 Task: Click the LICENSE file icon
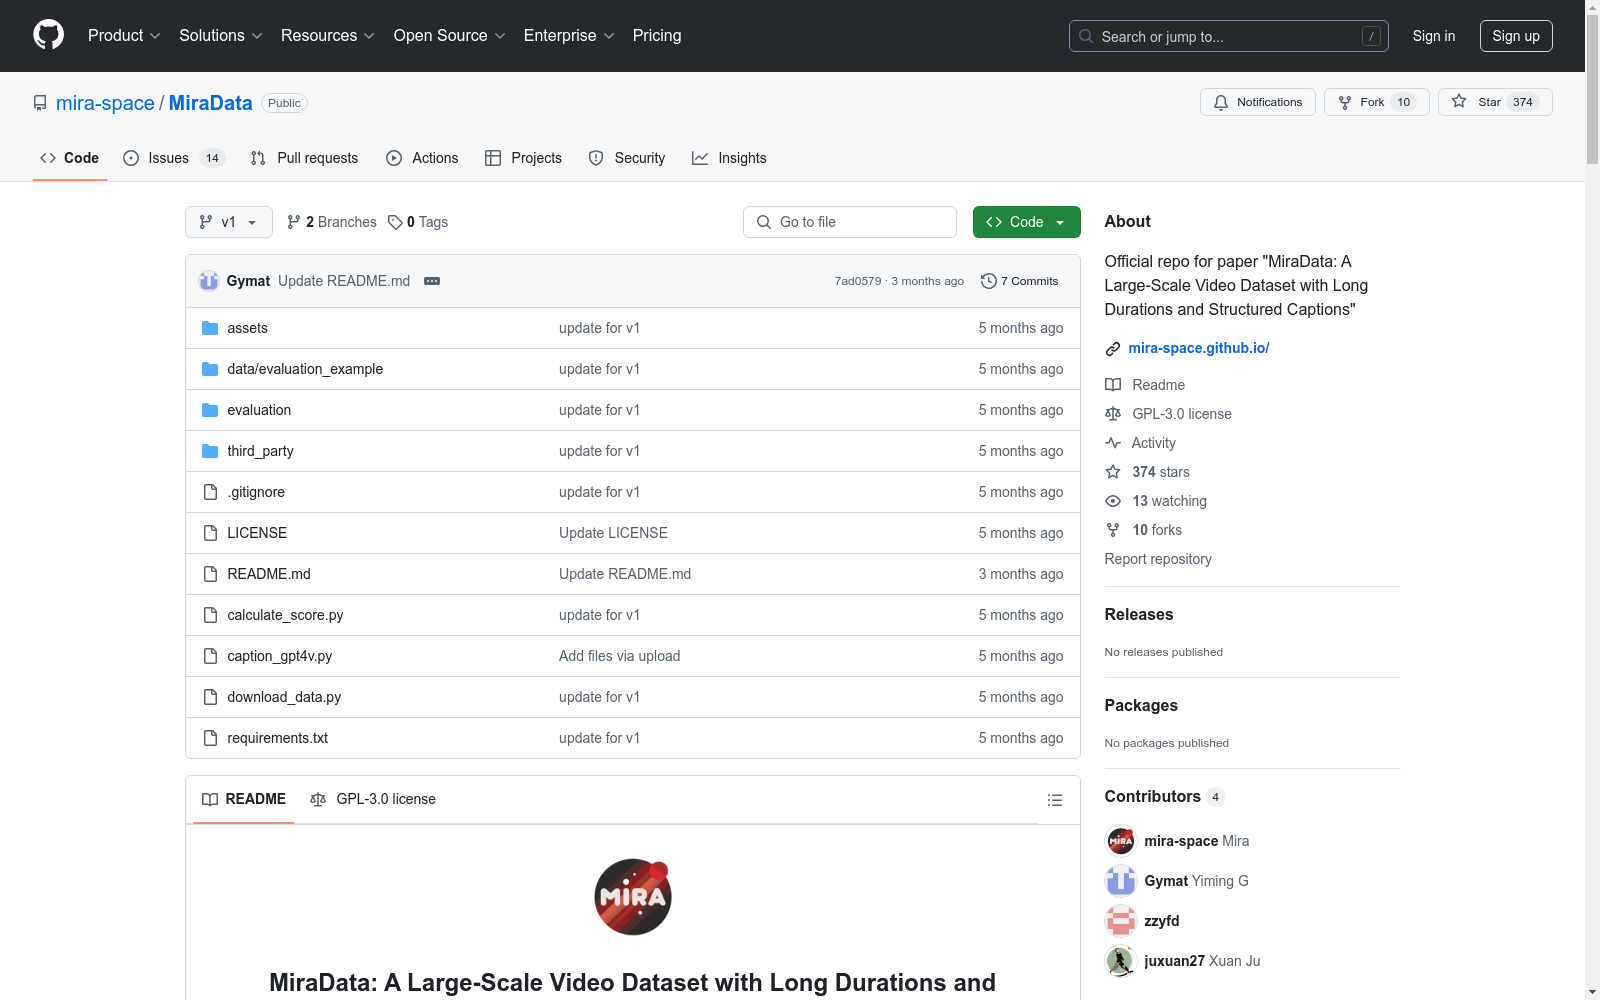(210, 533)
